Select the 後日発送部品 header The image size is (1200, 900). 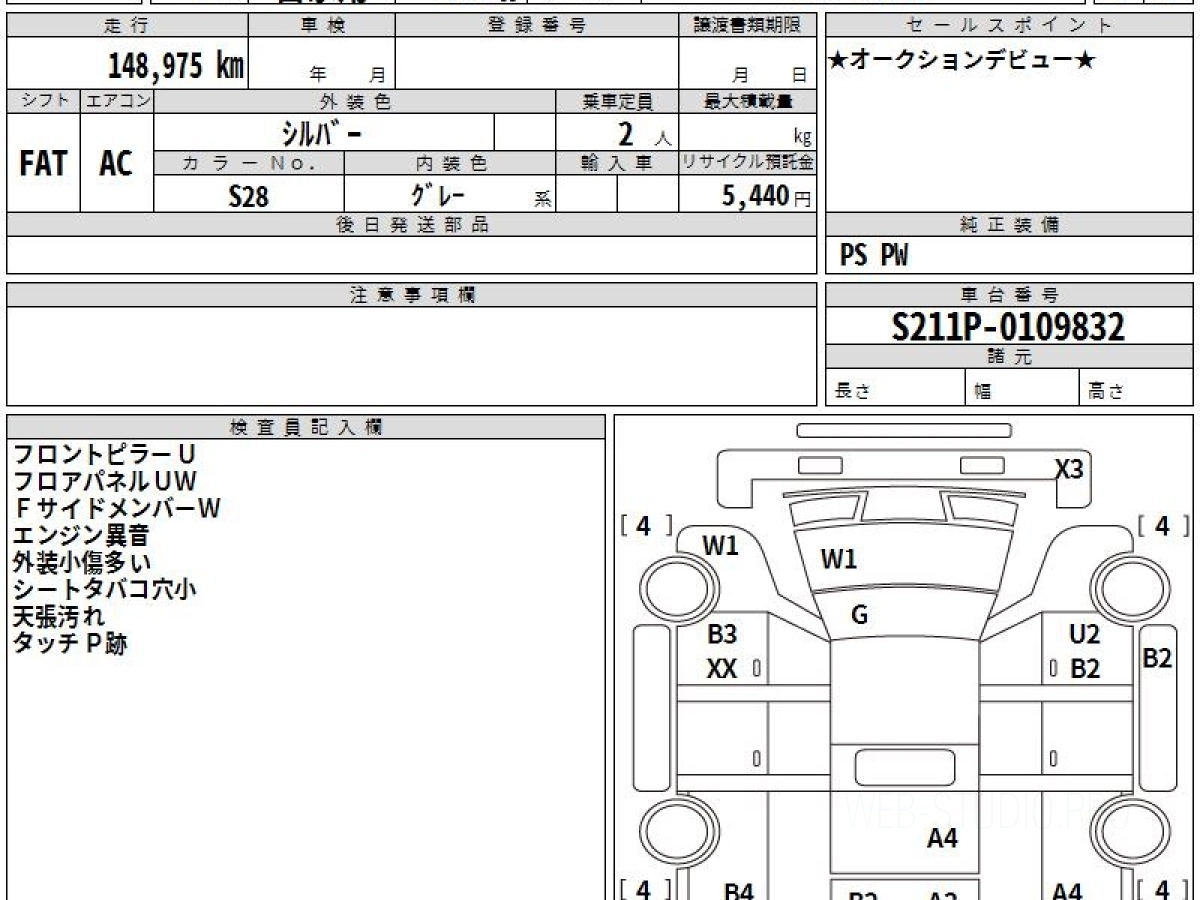pos(412,225)
